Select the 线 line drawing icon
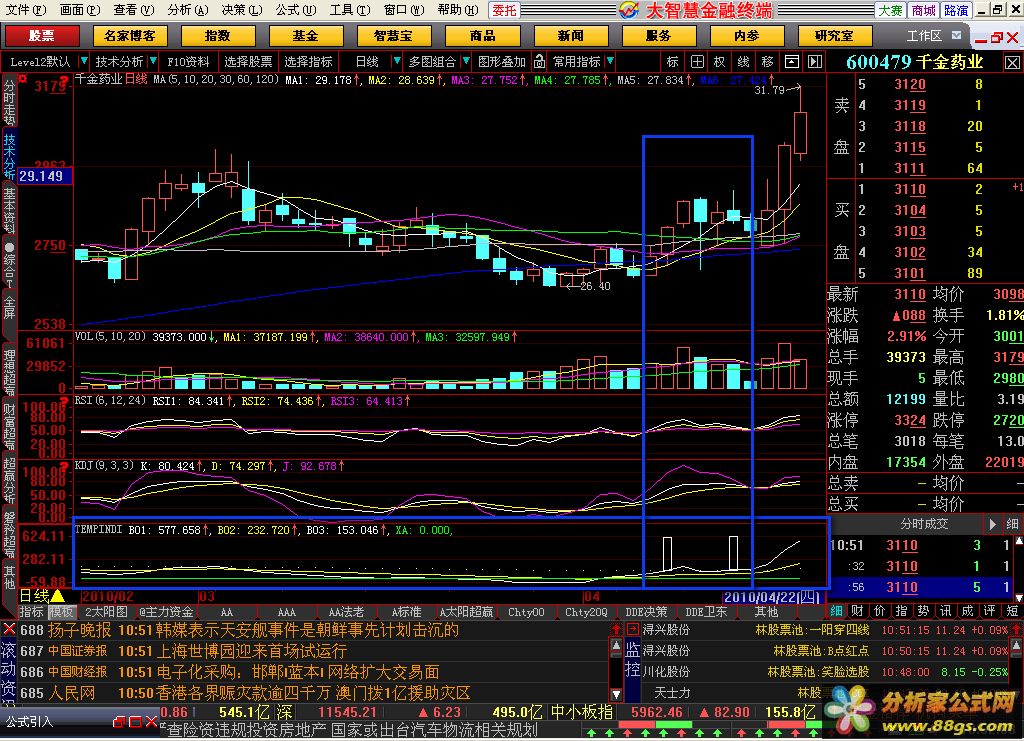 tap(743, 61)
